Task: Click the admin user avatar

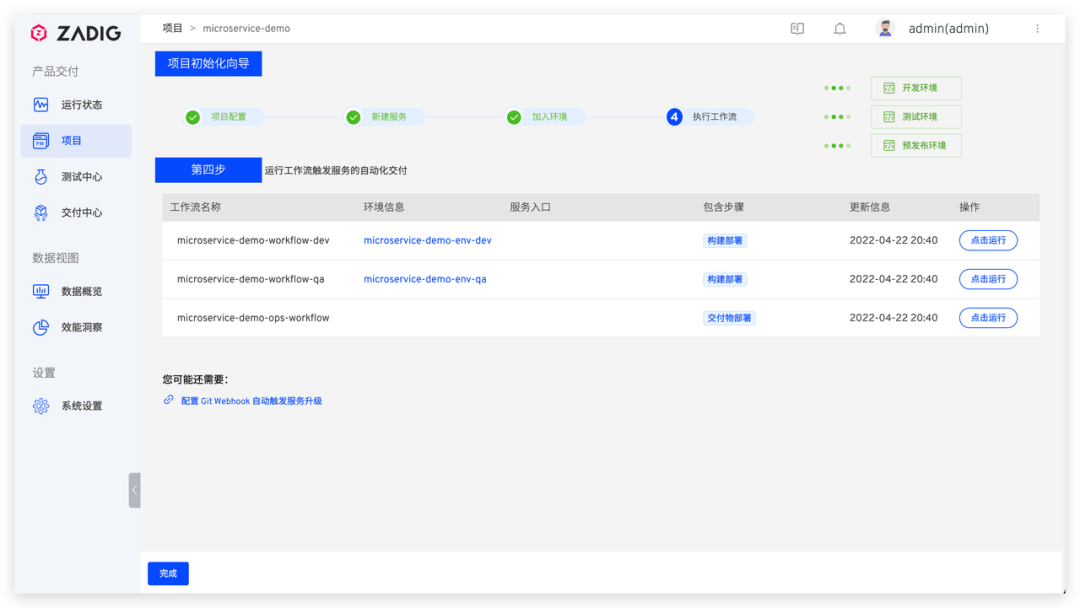Action: click(885, 28)
